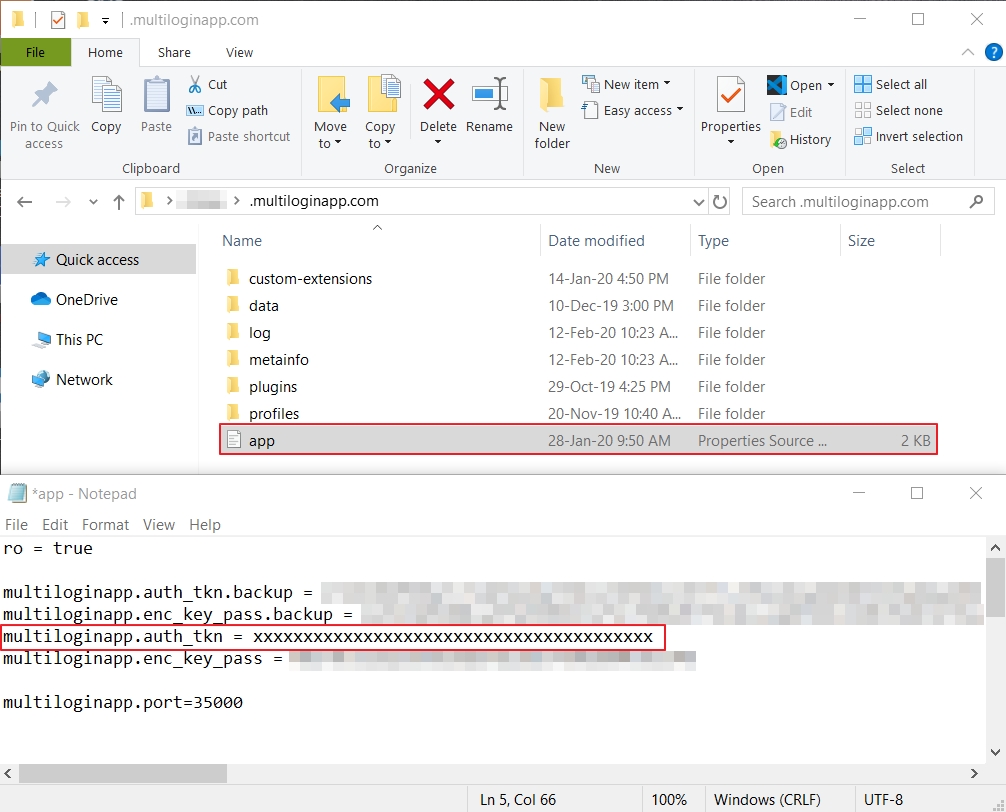Open the Move to command
Screen dimensions: 1006x812
coord(330,113)
